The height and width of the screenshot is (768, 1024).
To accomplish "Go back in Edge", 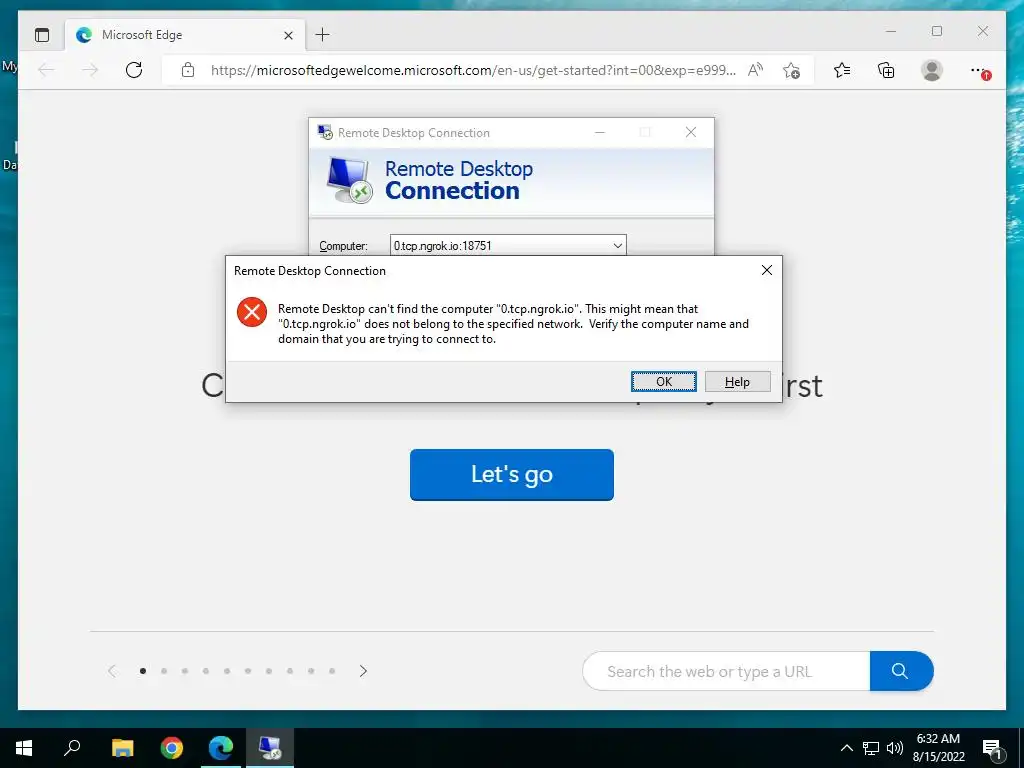I will (x=46, y=70).
